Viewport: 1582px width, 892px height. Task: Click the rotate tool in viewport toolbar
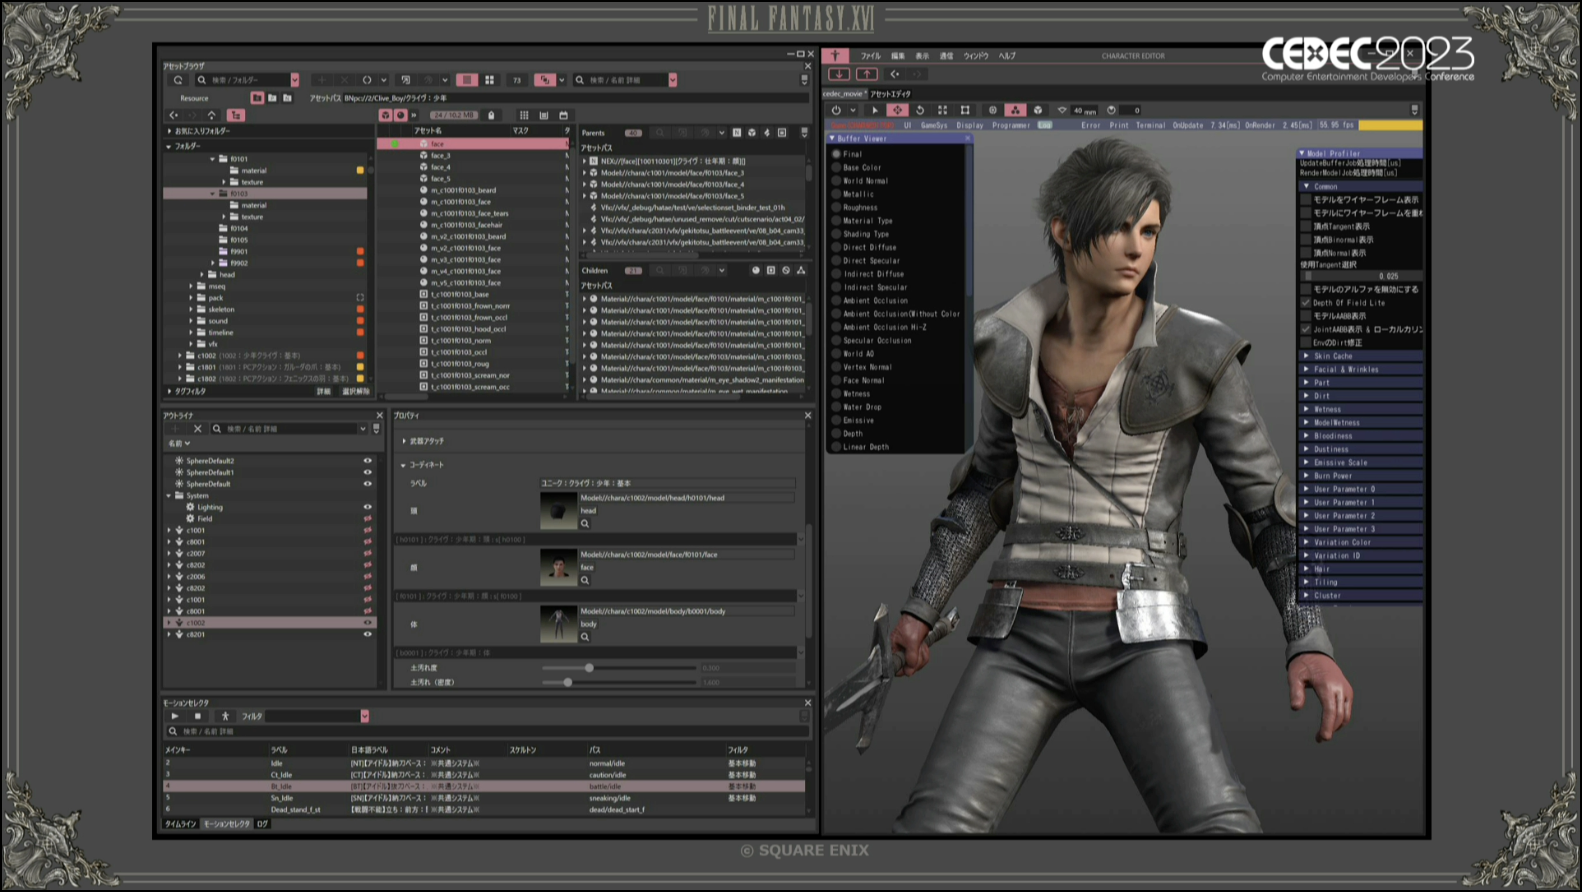pyautogui.click(x=920, y=110)
